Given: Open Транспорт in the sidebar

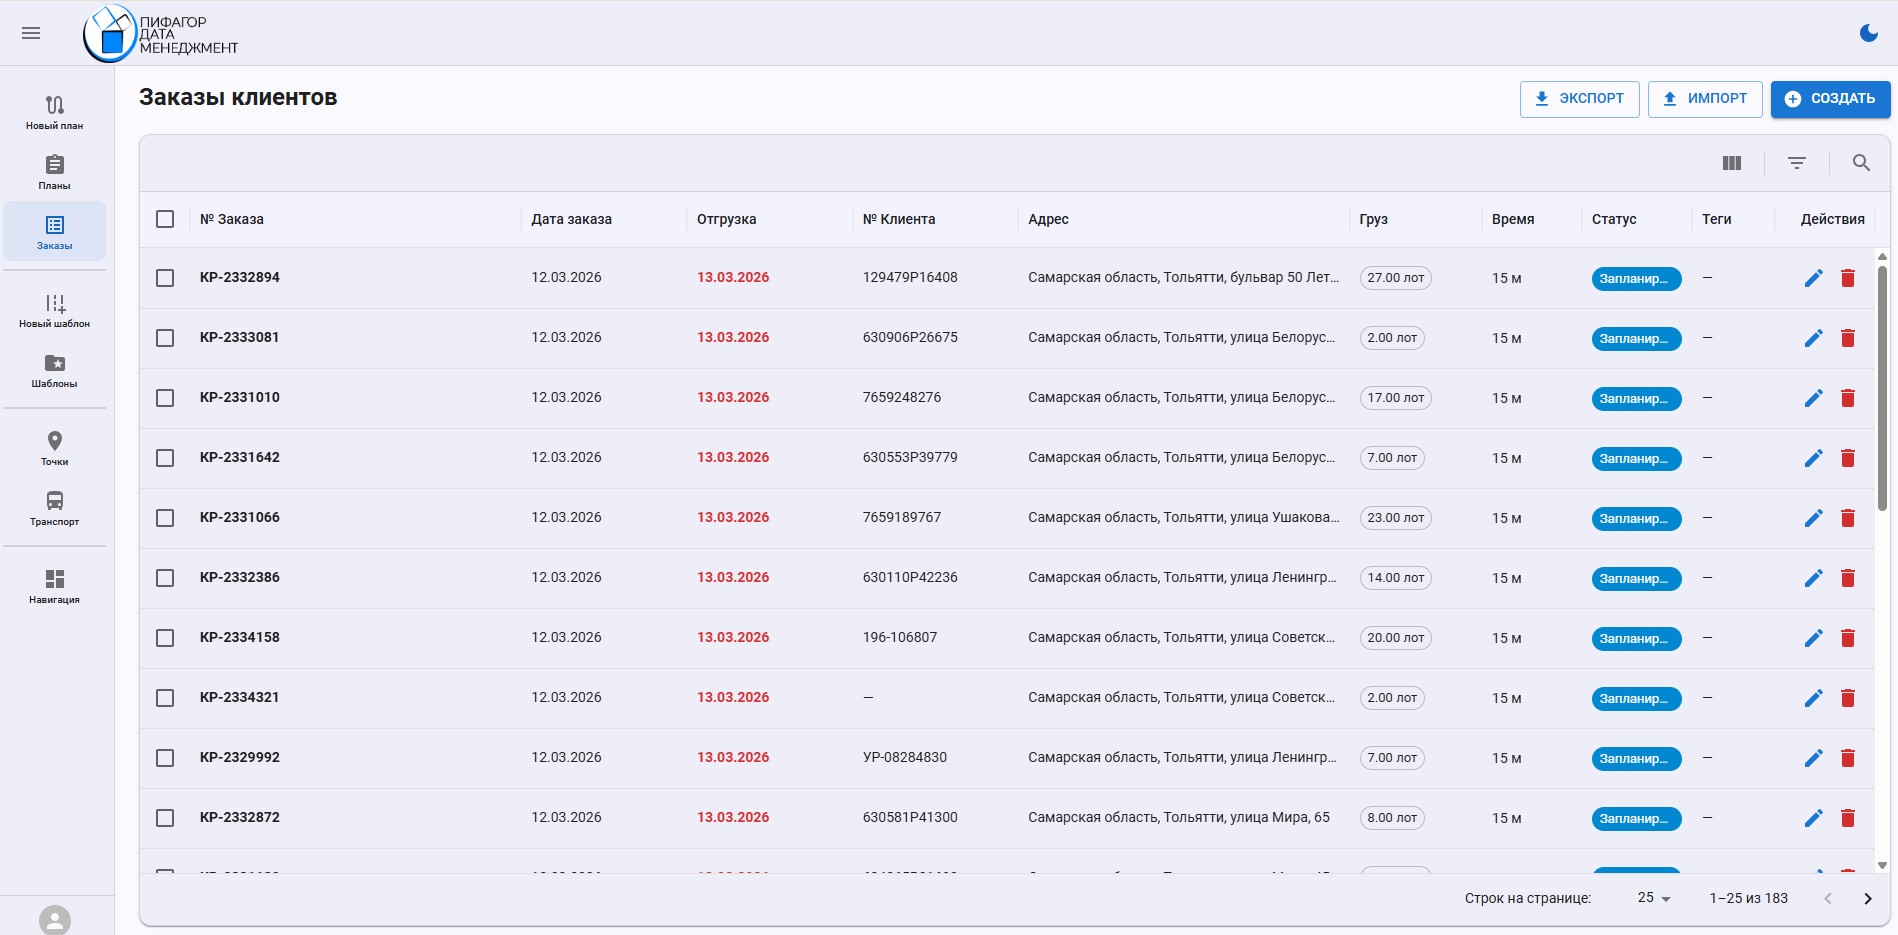Looking at the screenshot, I should click(x=55, y=508).
